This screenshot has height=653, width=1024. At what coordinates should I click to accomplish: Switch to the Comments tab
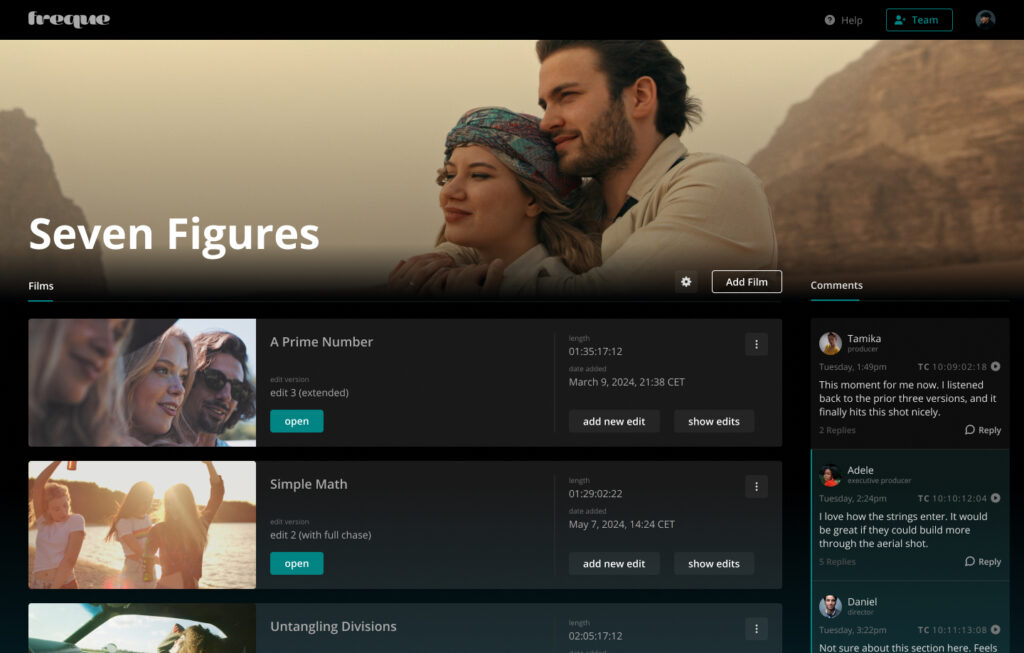(836, 286)
